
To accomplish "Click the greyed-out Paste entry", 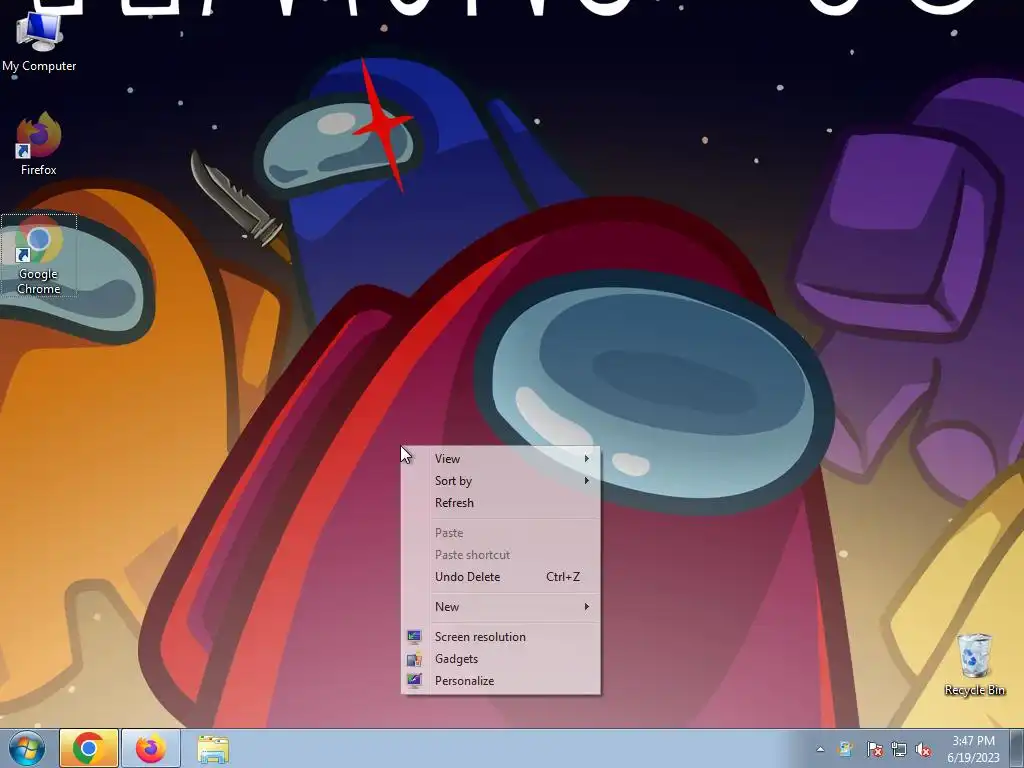I will point(501,533).
